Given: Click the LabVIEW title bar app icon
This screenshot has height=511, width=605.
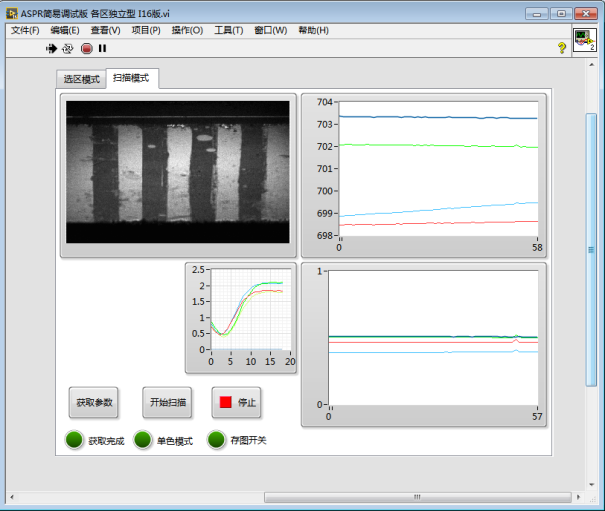Looking at the screenshot, I should click(11, 13).
